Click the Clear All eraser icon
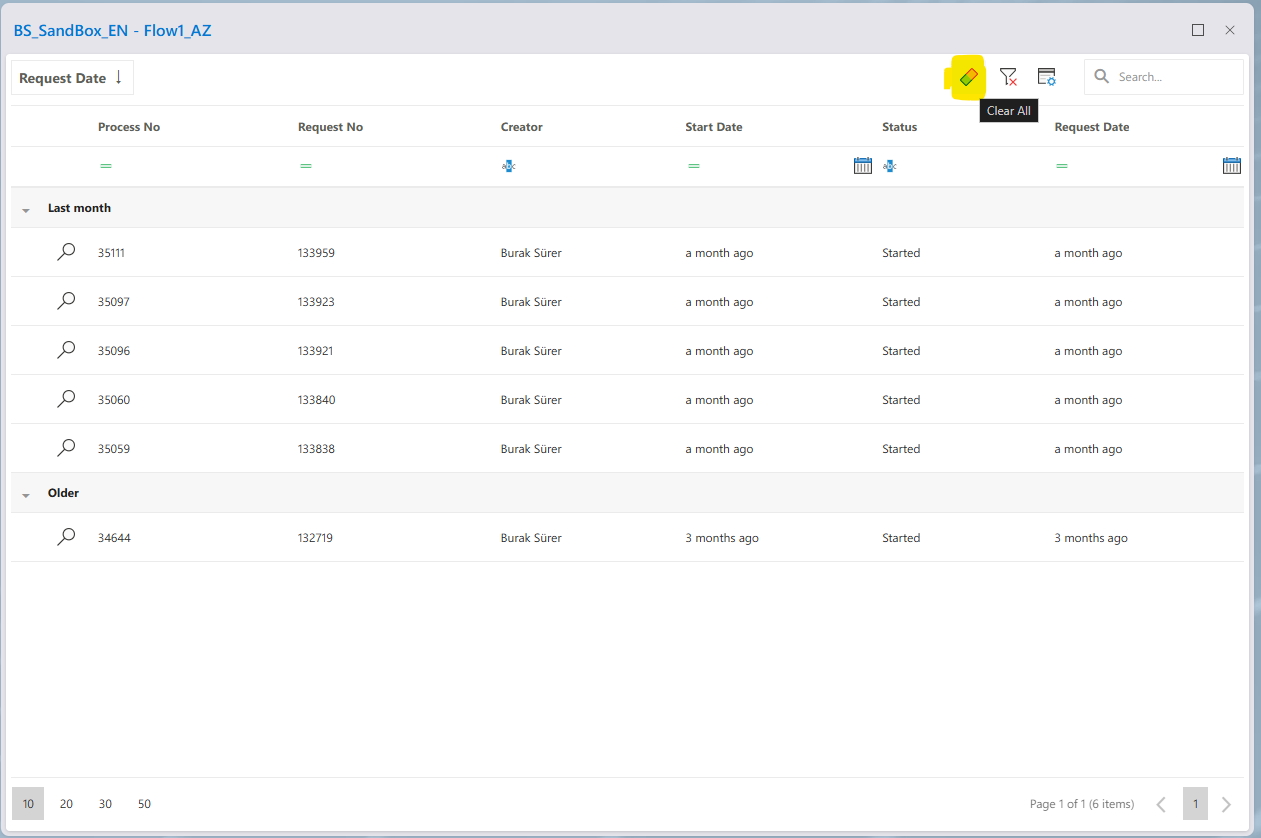1261x838 pixels. [x=968, y=77]
